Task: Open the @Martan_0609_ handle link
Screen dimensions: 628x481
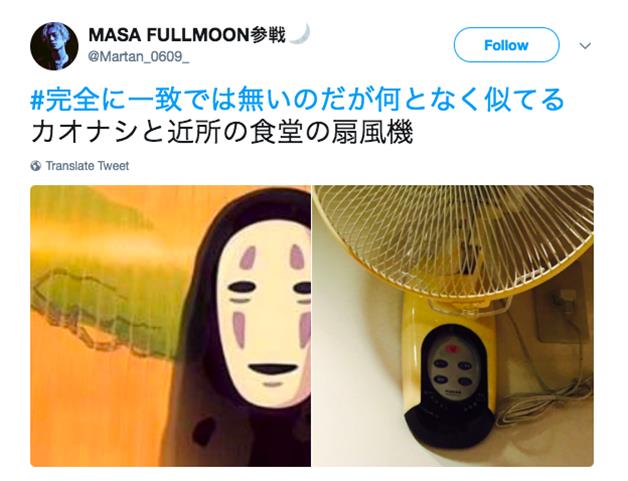Action: 138,57
